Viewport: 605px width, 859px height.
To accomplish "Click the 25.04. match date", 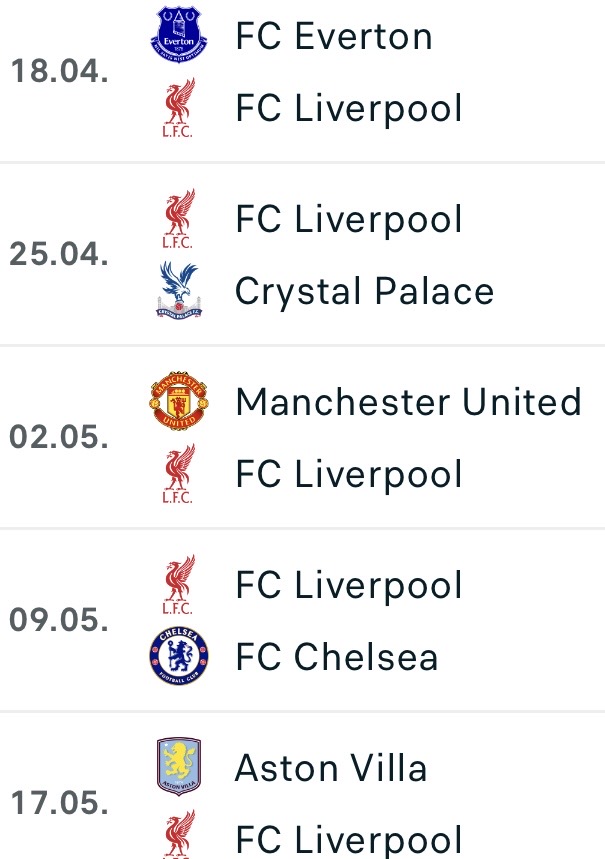I will coord(59,255).
